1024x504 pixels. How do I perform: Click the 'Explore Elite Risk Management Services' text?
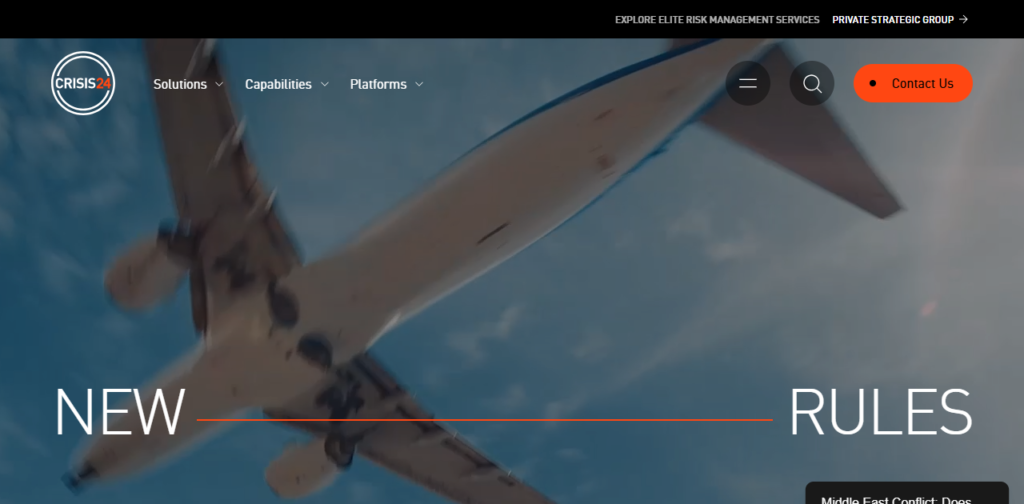pyautogui.click(x=717, y=20)
